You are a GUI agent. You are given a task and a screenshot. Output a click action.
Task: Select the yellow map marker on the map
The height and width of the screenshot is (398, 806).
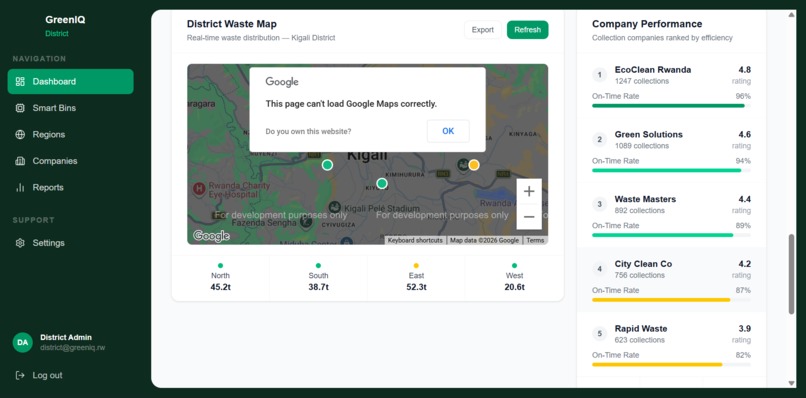tap(474, 165)
